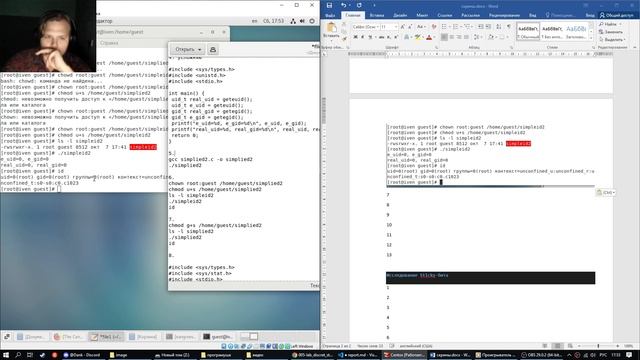Open Справка menu in terminal window
The image size is (640, 360).
(109, 42)
